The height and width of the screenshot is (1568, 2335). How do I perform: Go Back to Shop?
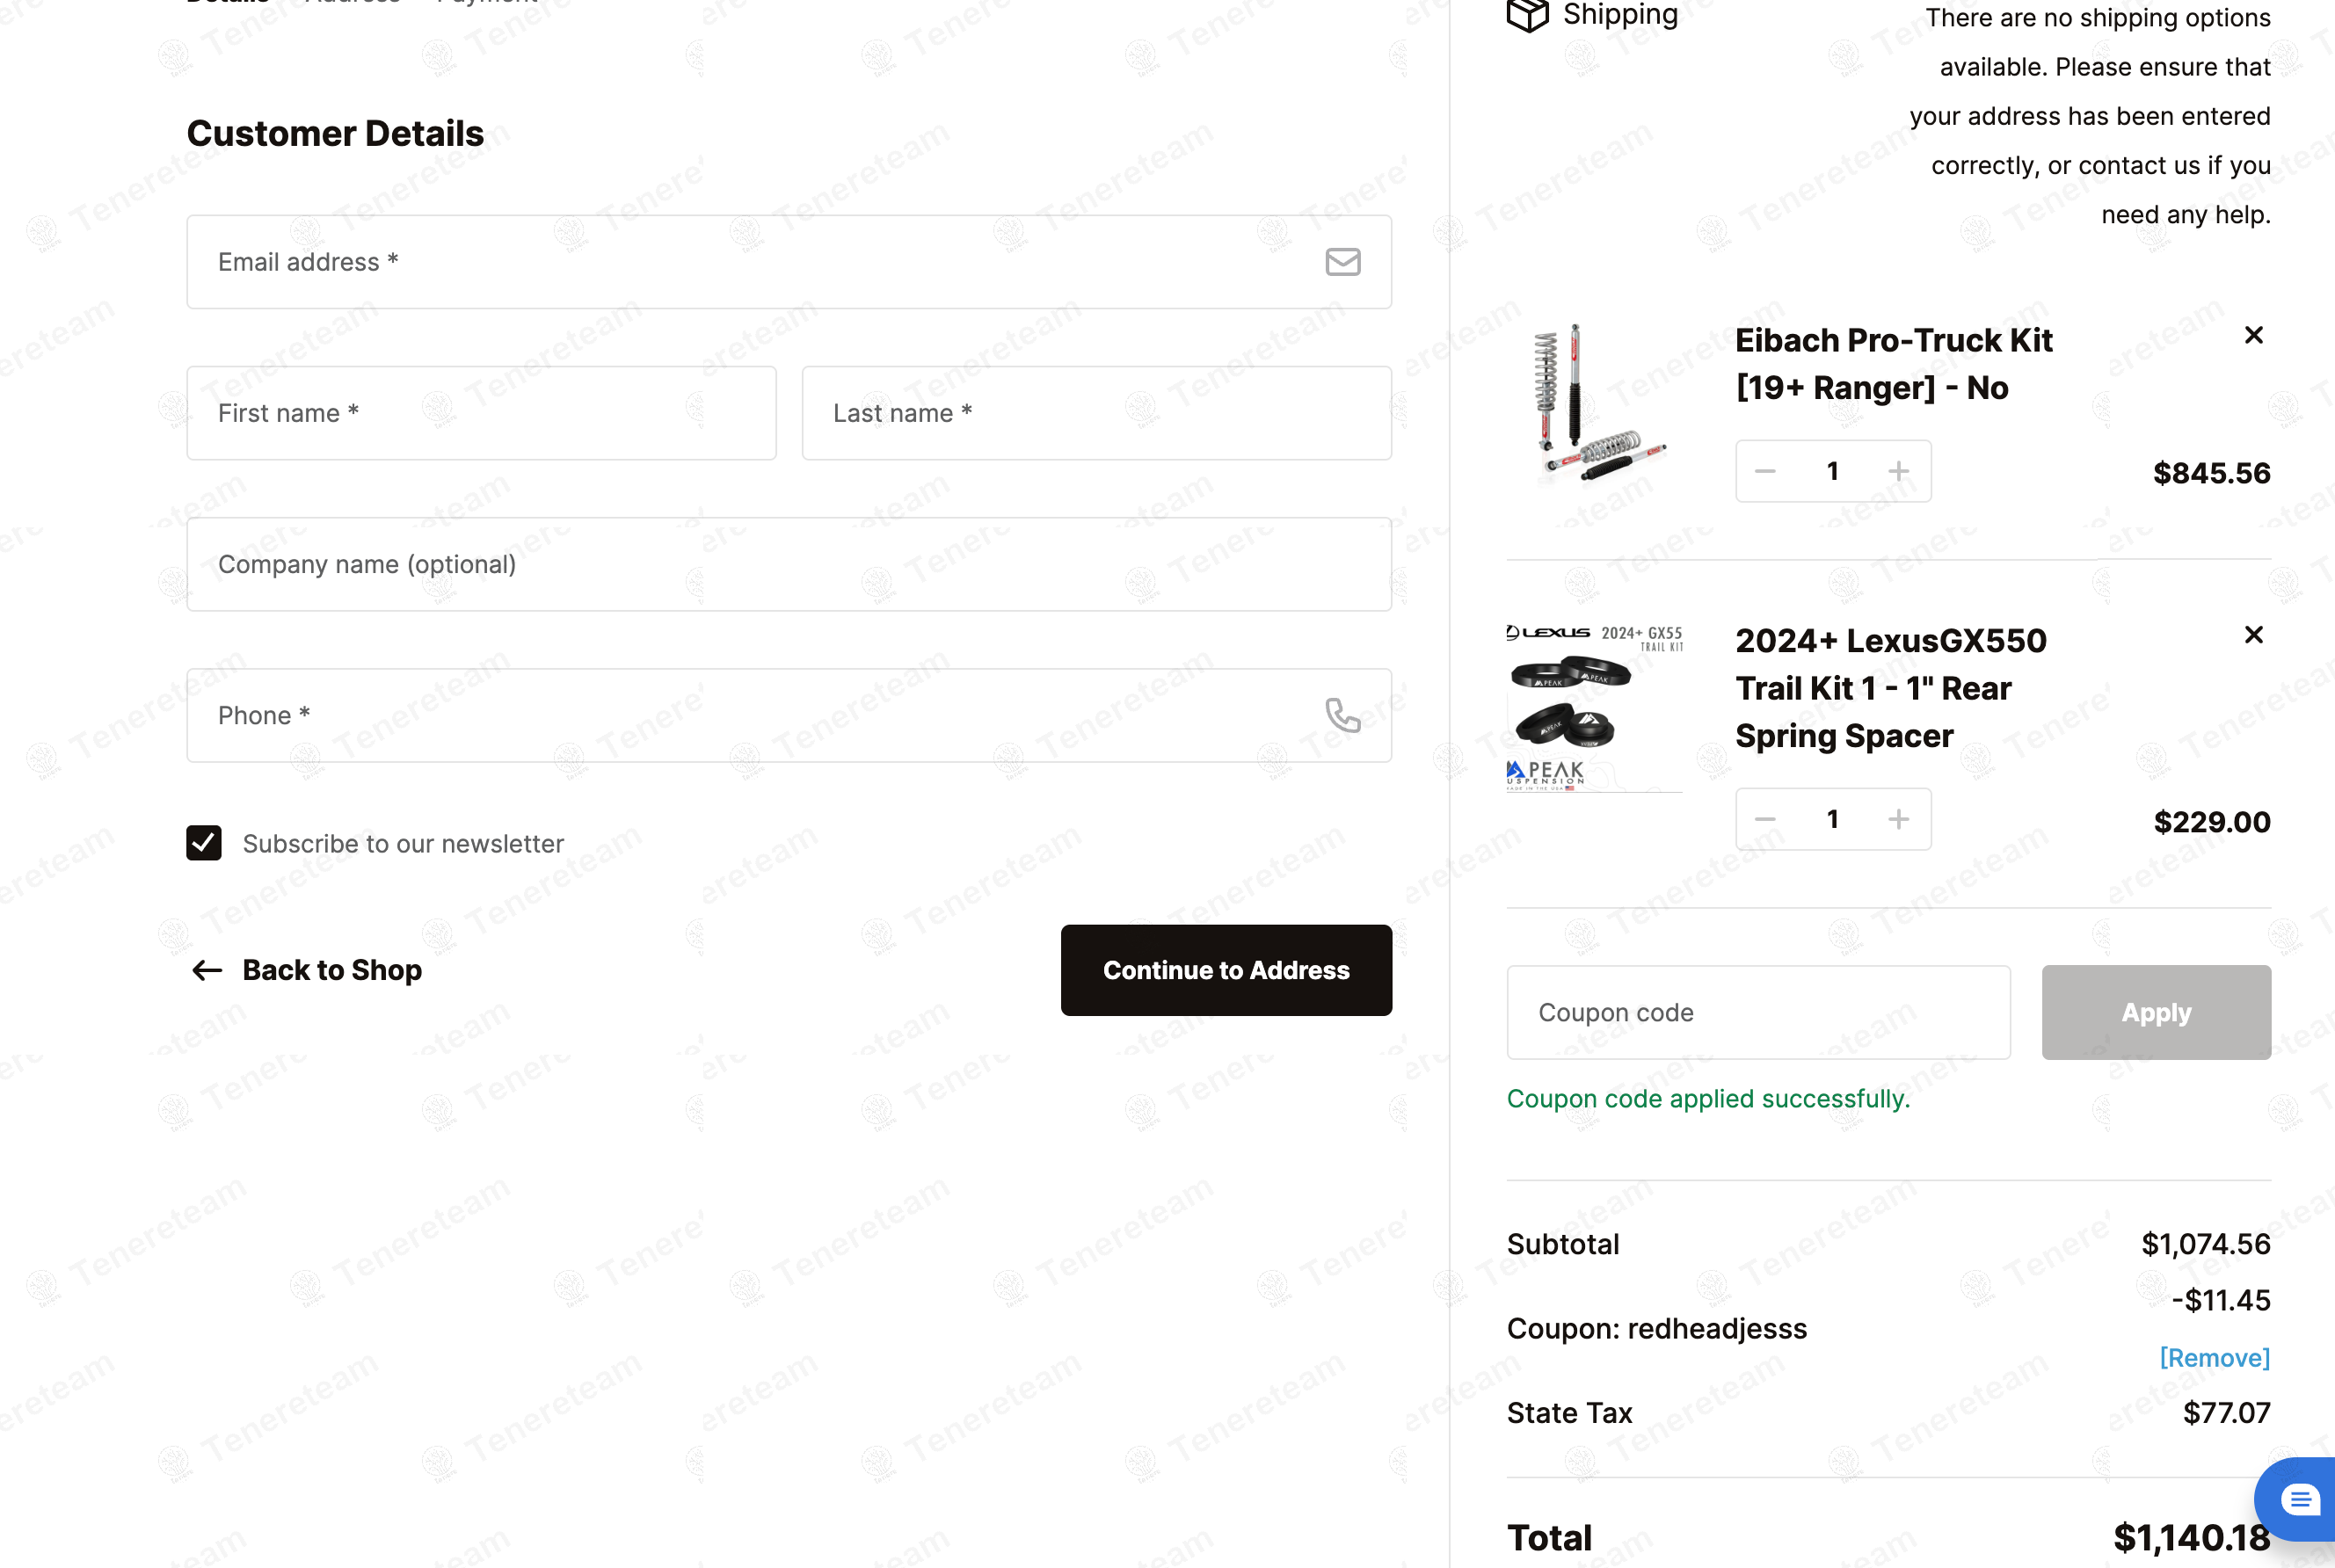[307, 970]
